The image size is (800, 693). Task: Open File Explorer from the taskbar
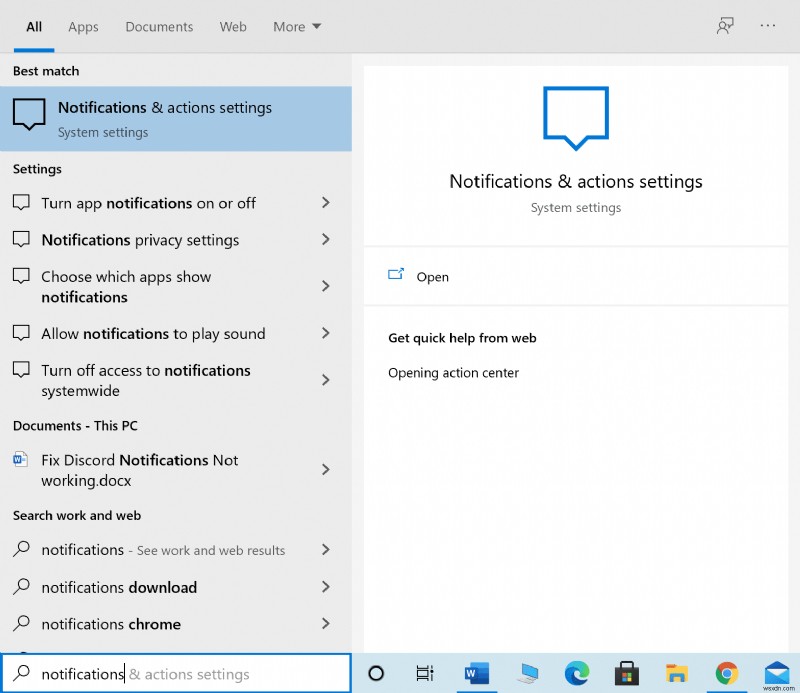coord(677,673)
